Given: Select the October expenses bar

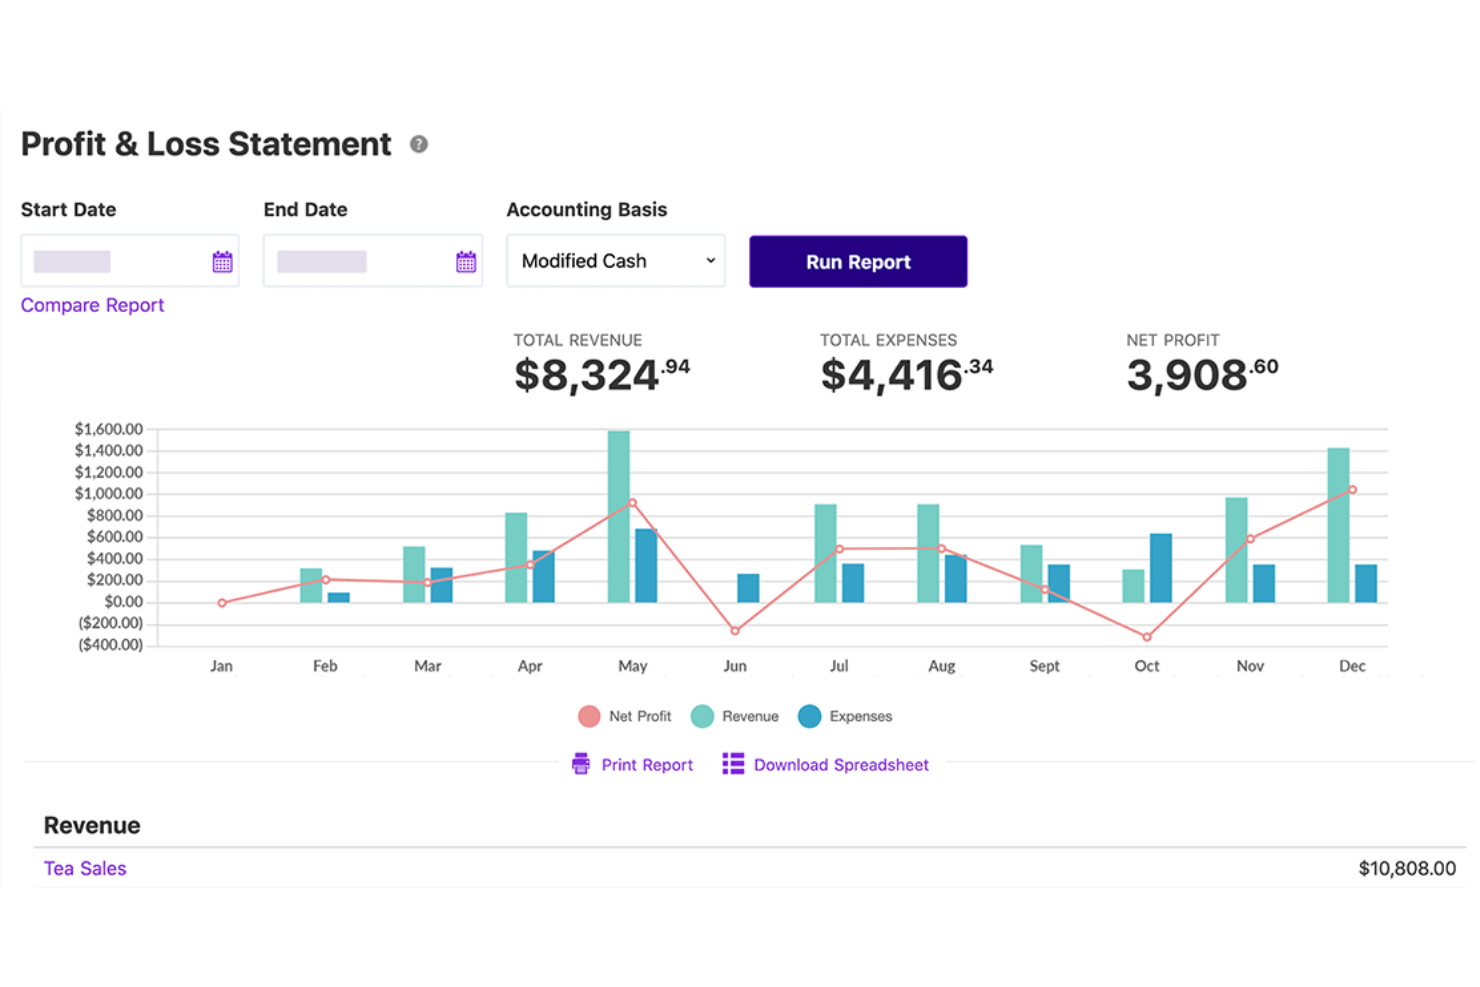Looking at the screenshot, I should tap(1160, 568).
